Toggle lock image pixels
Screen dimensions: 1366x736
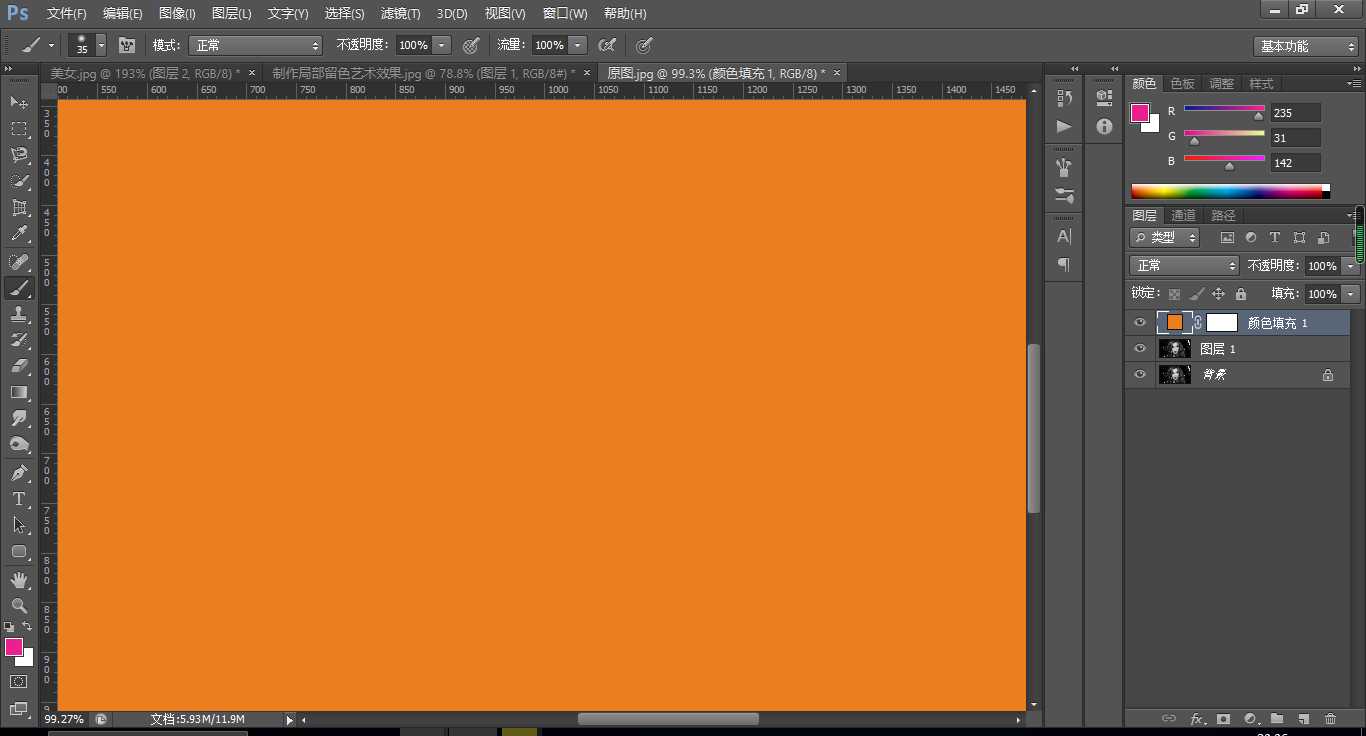(1196, 294)
